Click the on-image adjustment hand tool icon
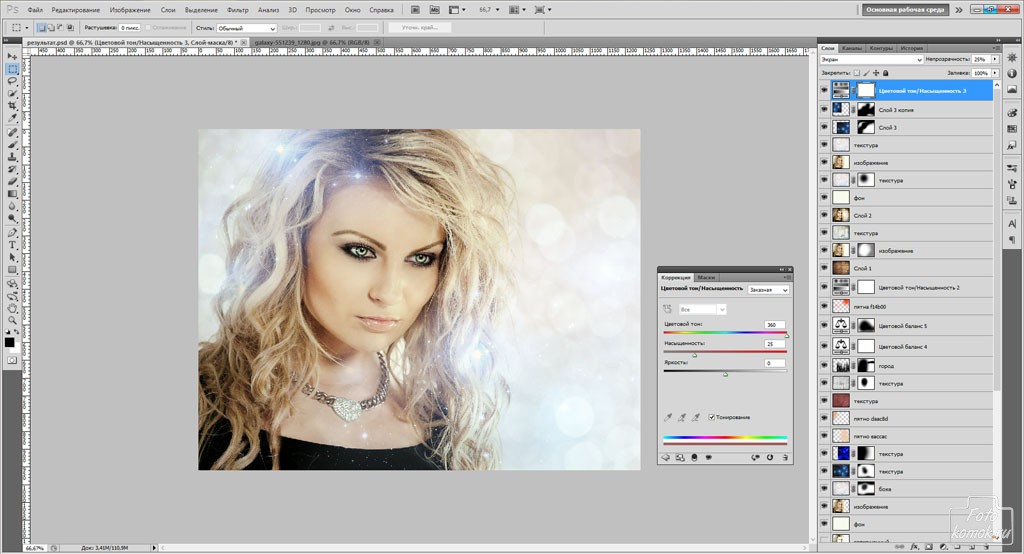This screenshot has width=1024, height=554. (x=668, y=310)
